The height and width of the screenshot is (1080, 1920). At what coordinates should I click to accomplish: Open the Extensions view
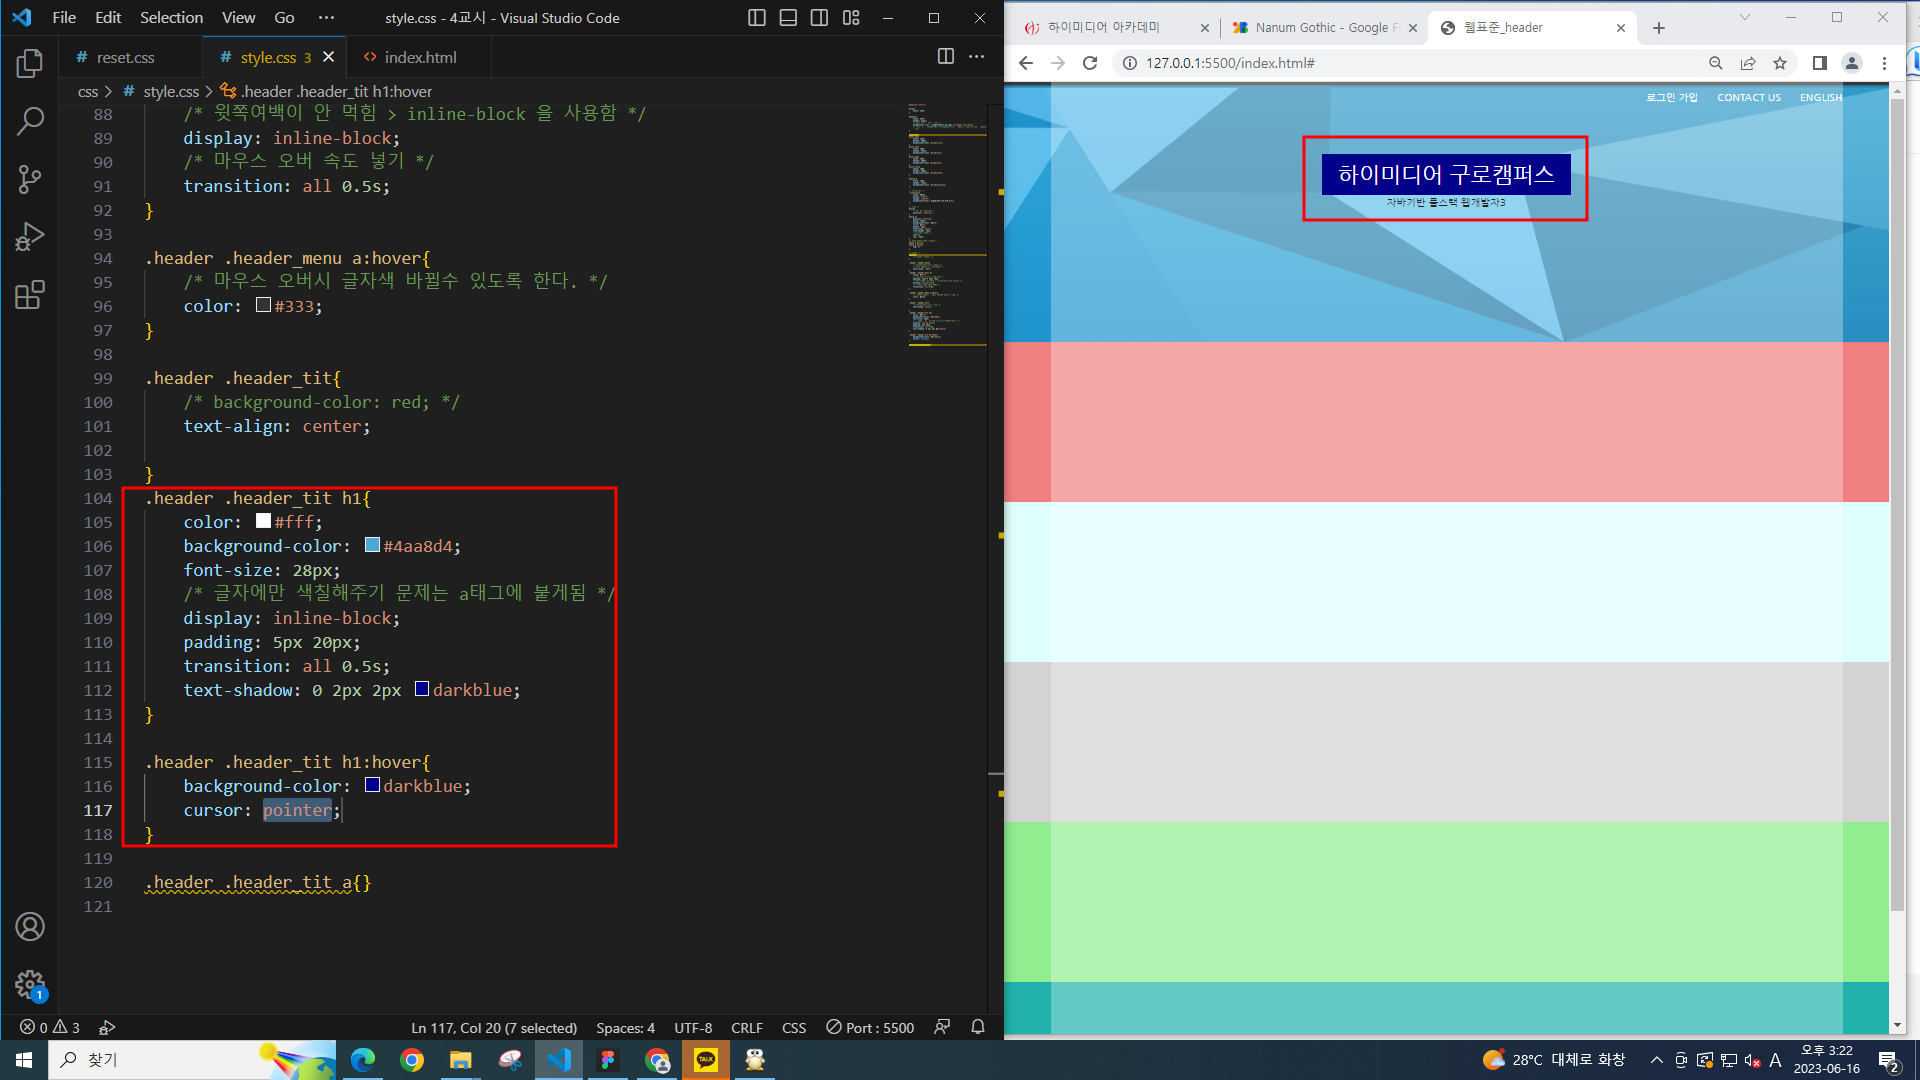pyautogui.click(x=30, y=295)
